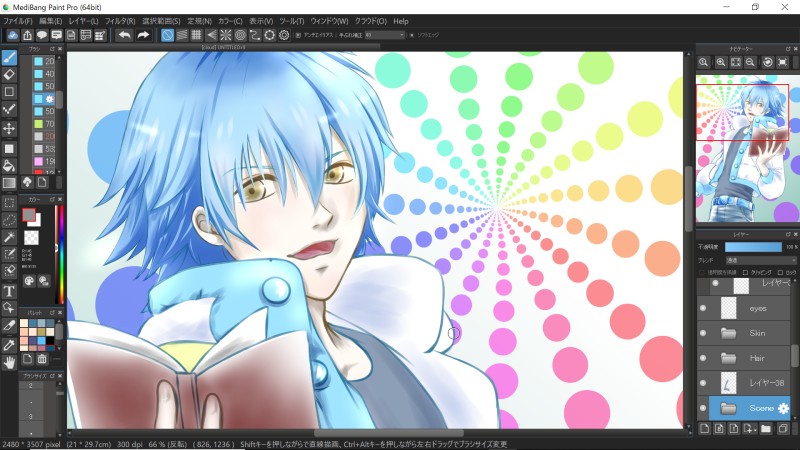The height and width of the screenshot is (450, 800).
Task: Open the 編集(E) menu
Action: [51, 21]
